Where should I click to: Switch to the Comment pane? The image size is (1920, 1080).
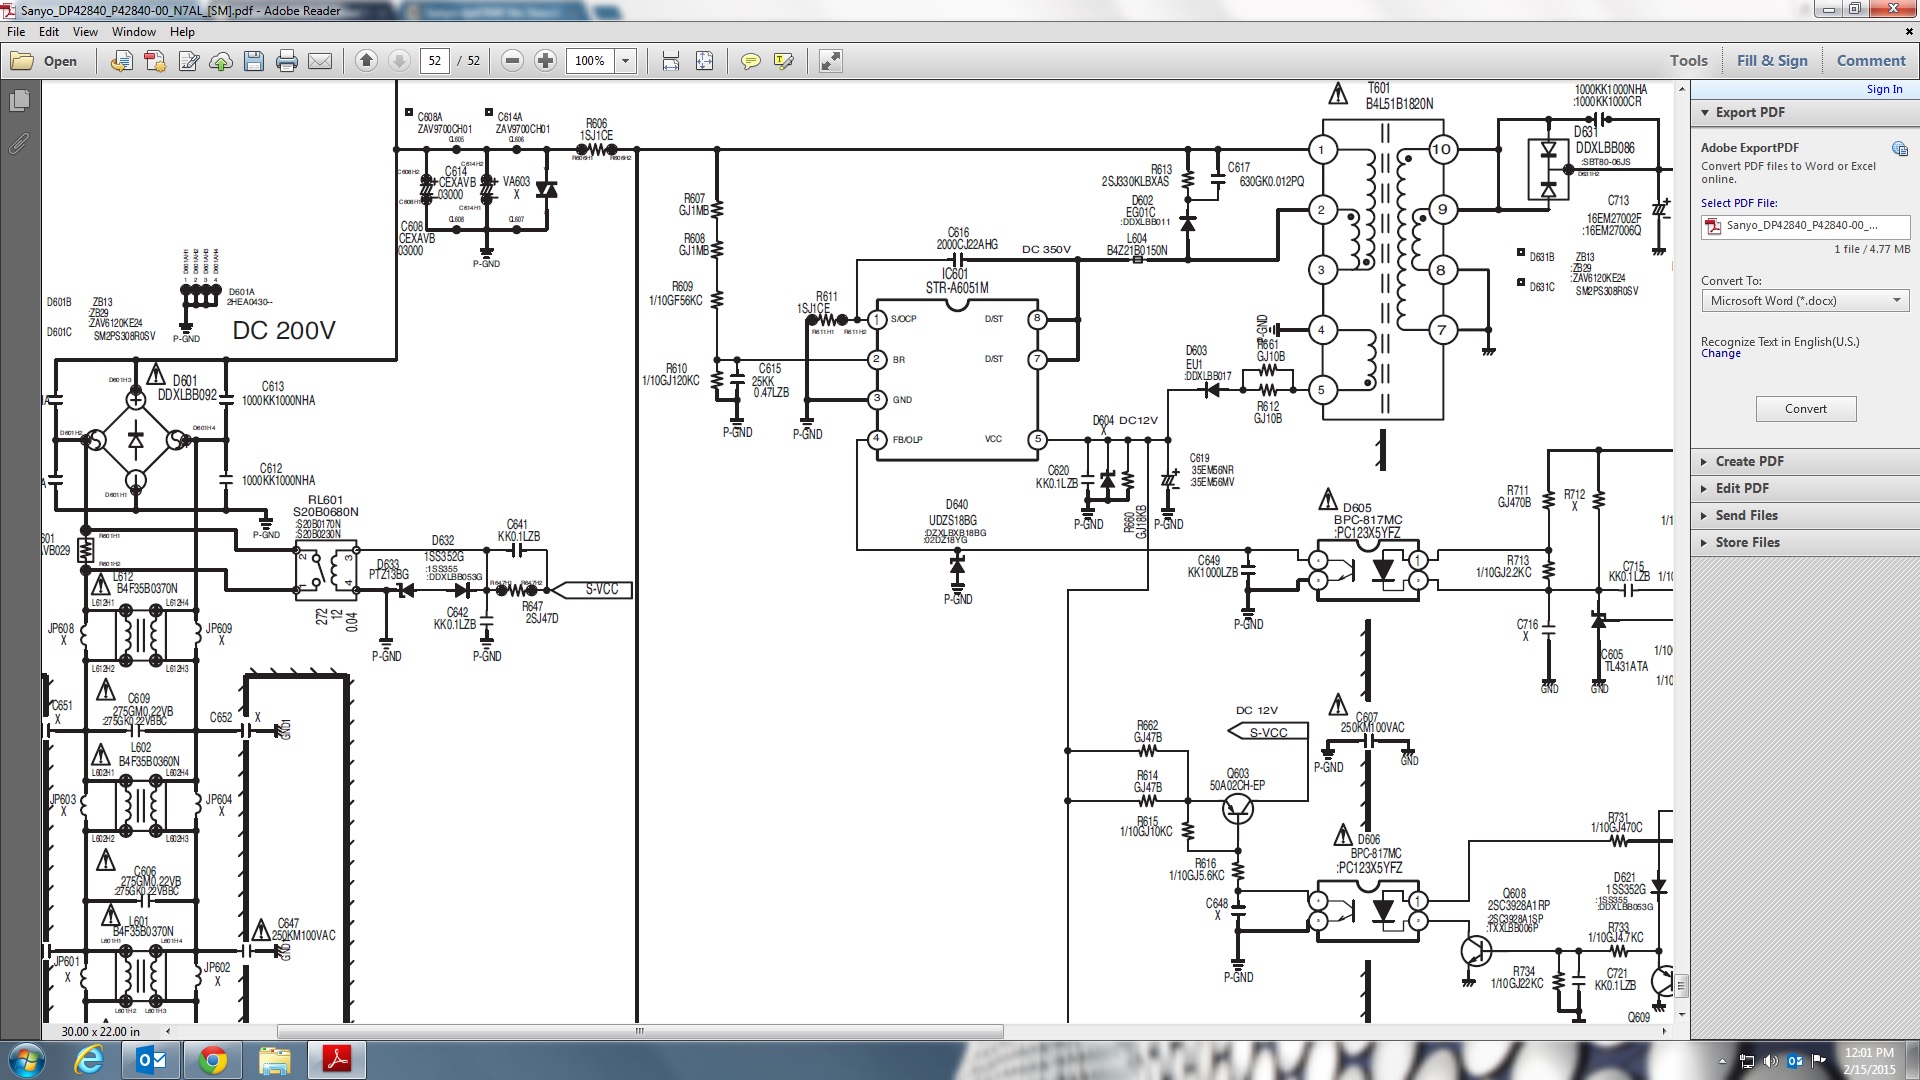tap(1870, 61)
